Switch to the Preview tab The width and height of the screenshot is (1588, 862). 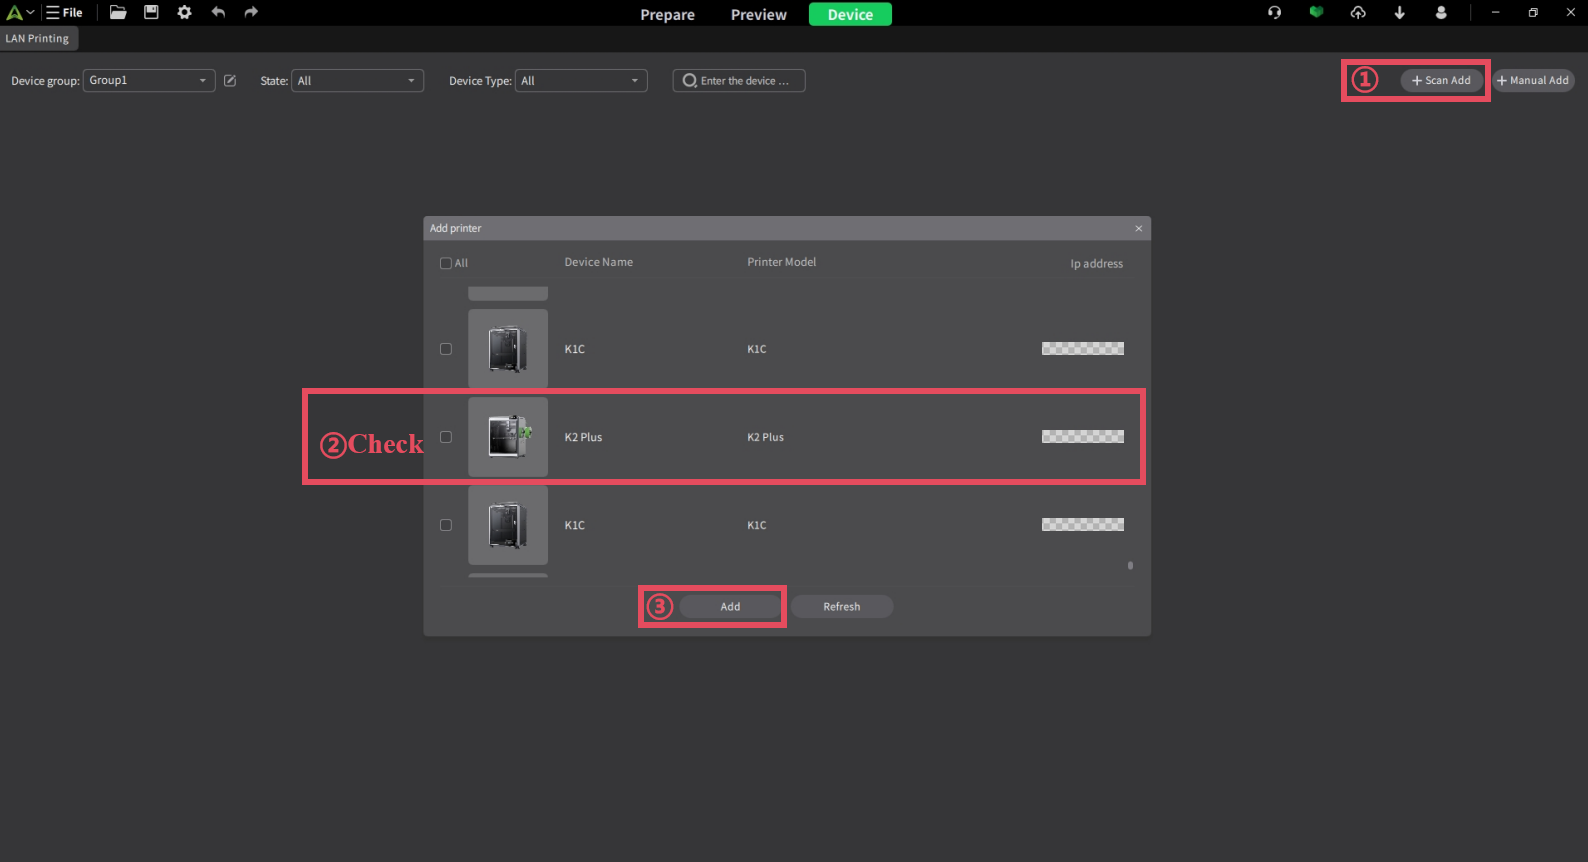pos(758,15)
